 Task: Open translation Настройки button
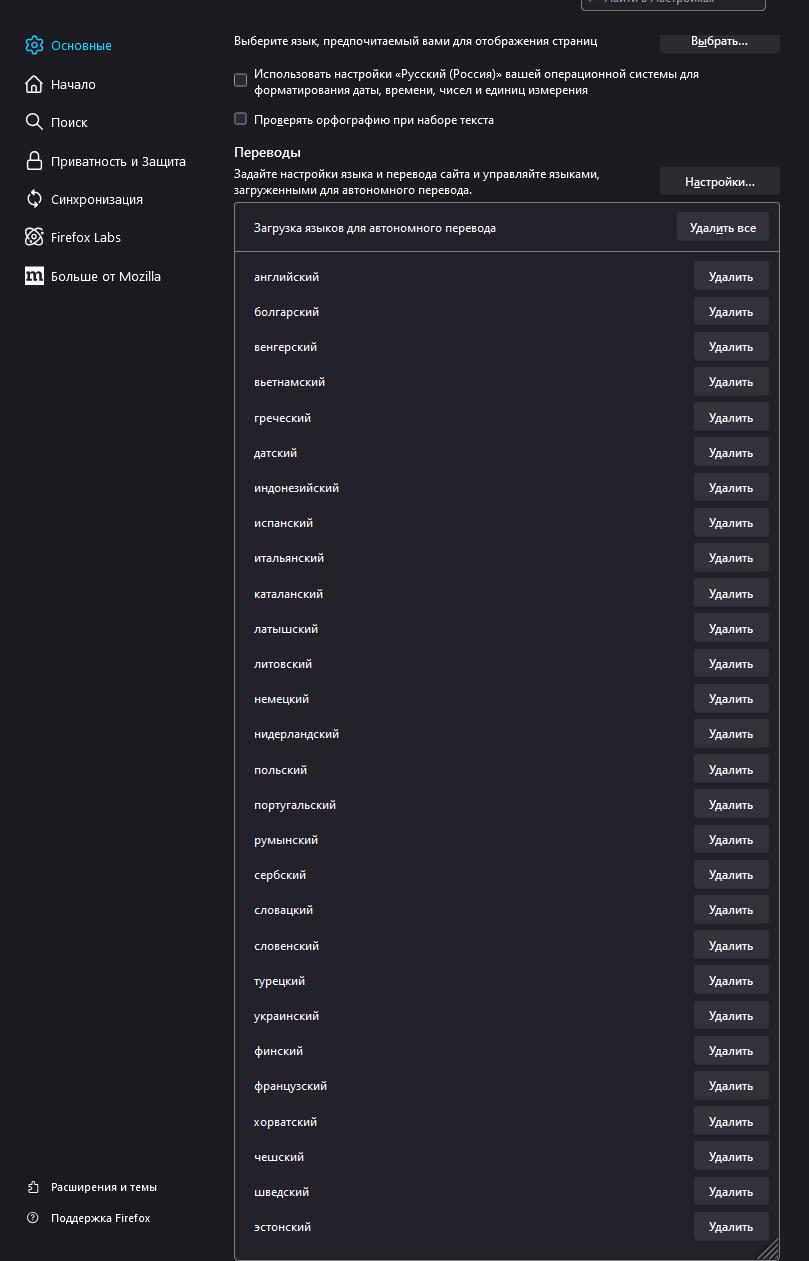[719, 181]
